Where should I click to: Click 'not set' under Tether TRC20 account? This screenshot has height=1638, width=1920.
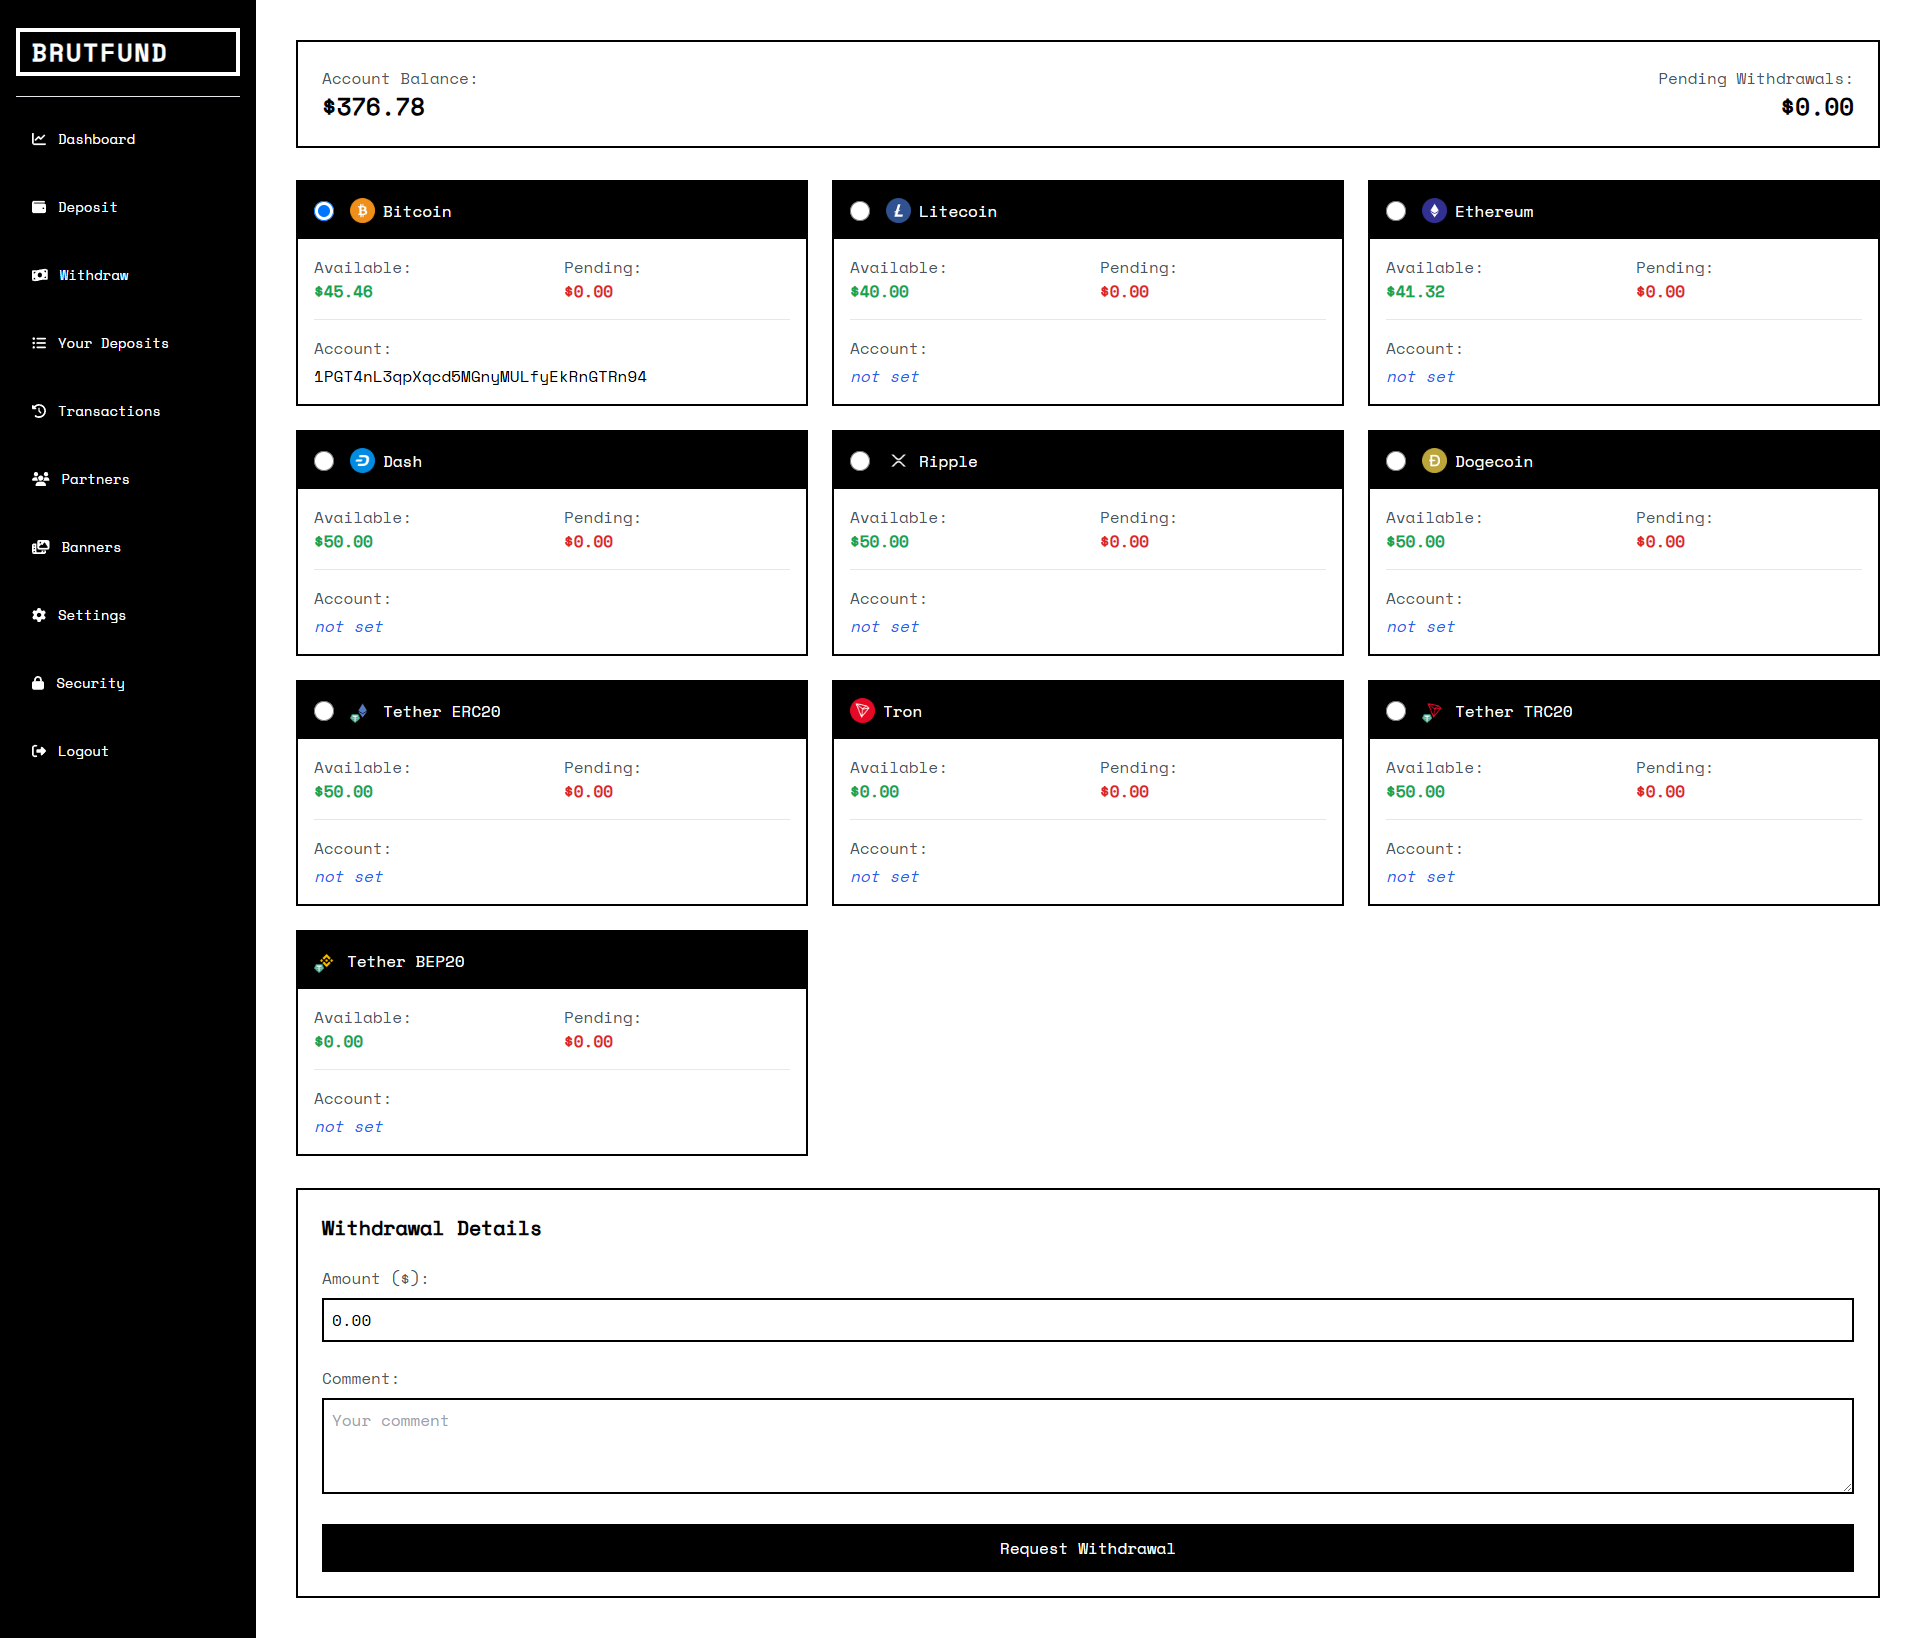coord(1420,877)
